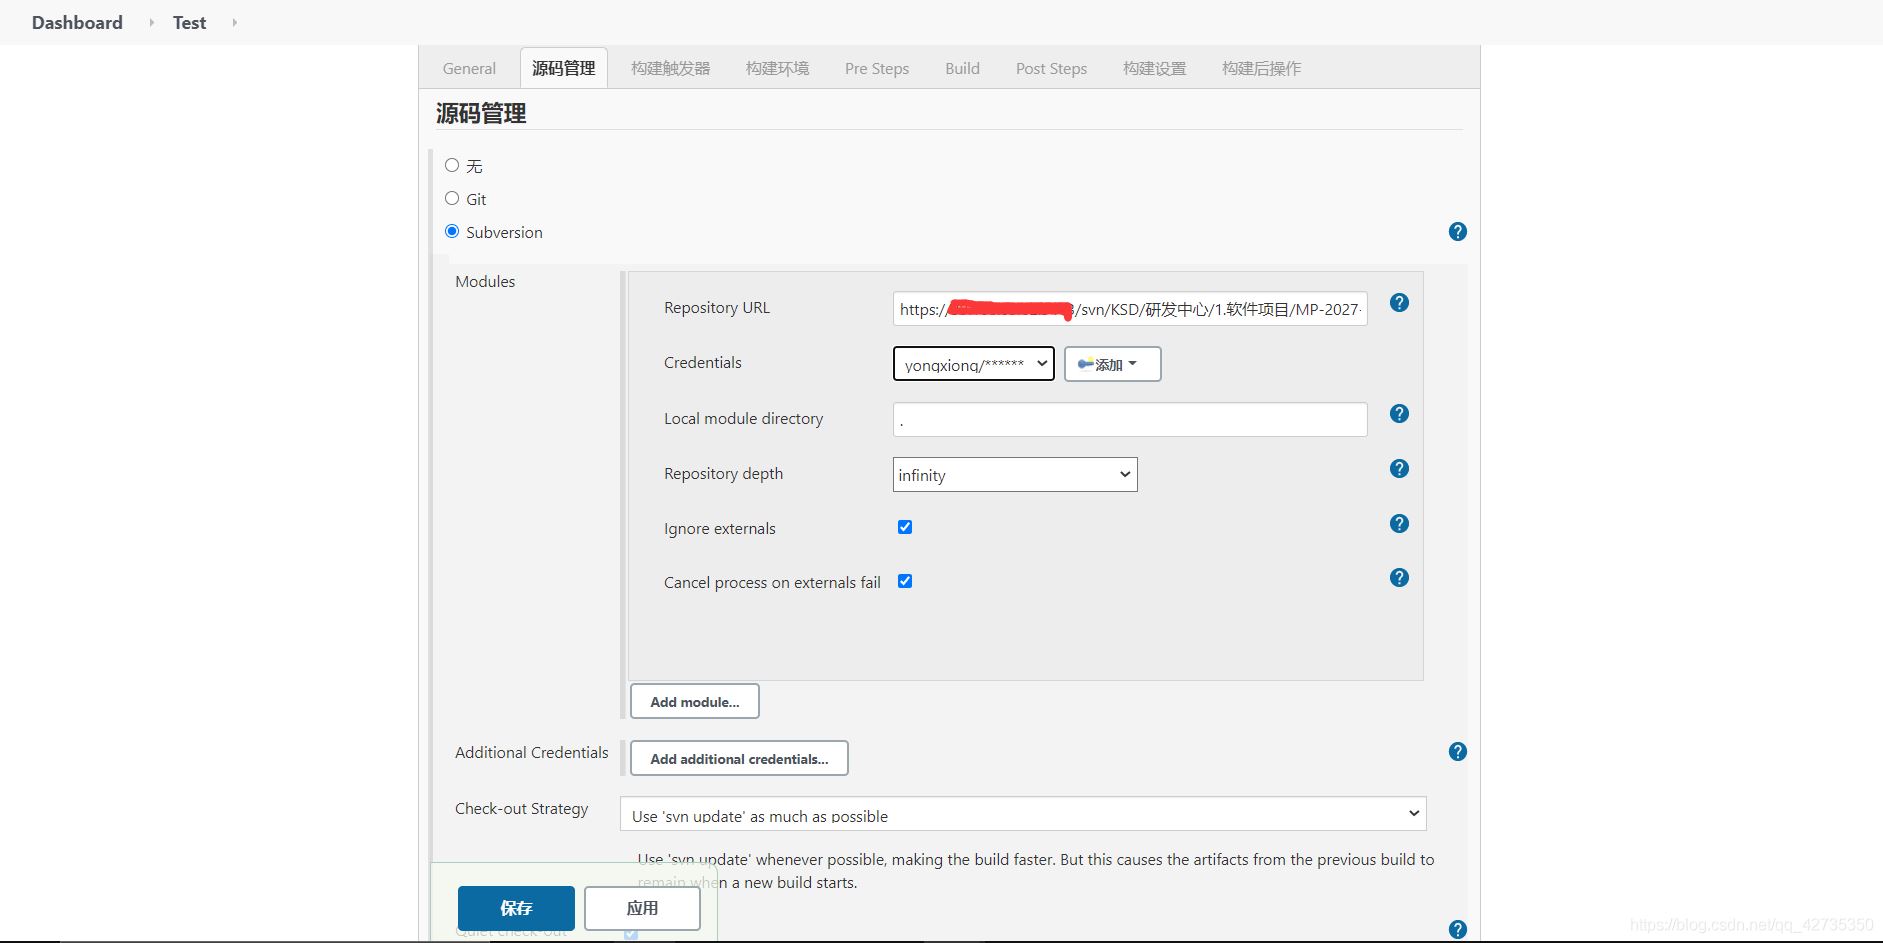Click the Modules label
Screen dimensions: 1883x943
click(x=485, y=281)
